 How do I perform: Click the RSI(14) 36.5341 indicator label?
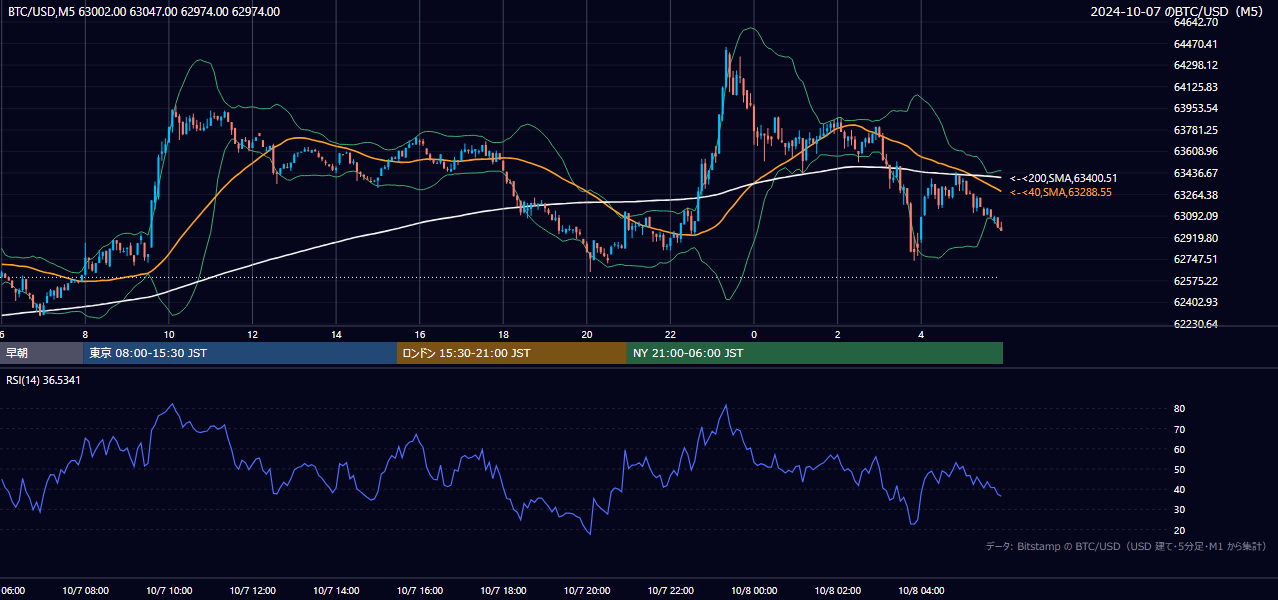[44, 380]
